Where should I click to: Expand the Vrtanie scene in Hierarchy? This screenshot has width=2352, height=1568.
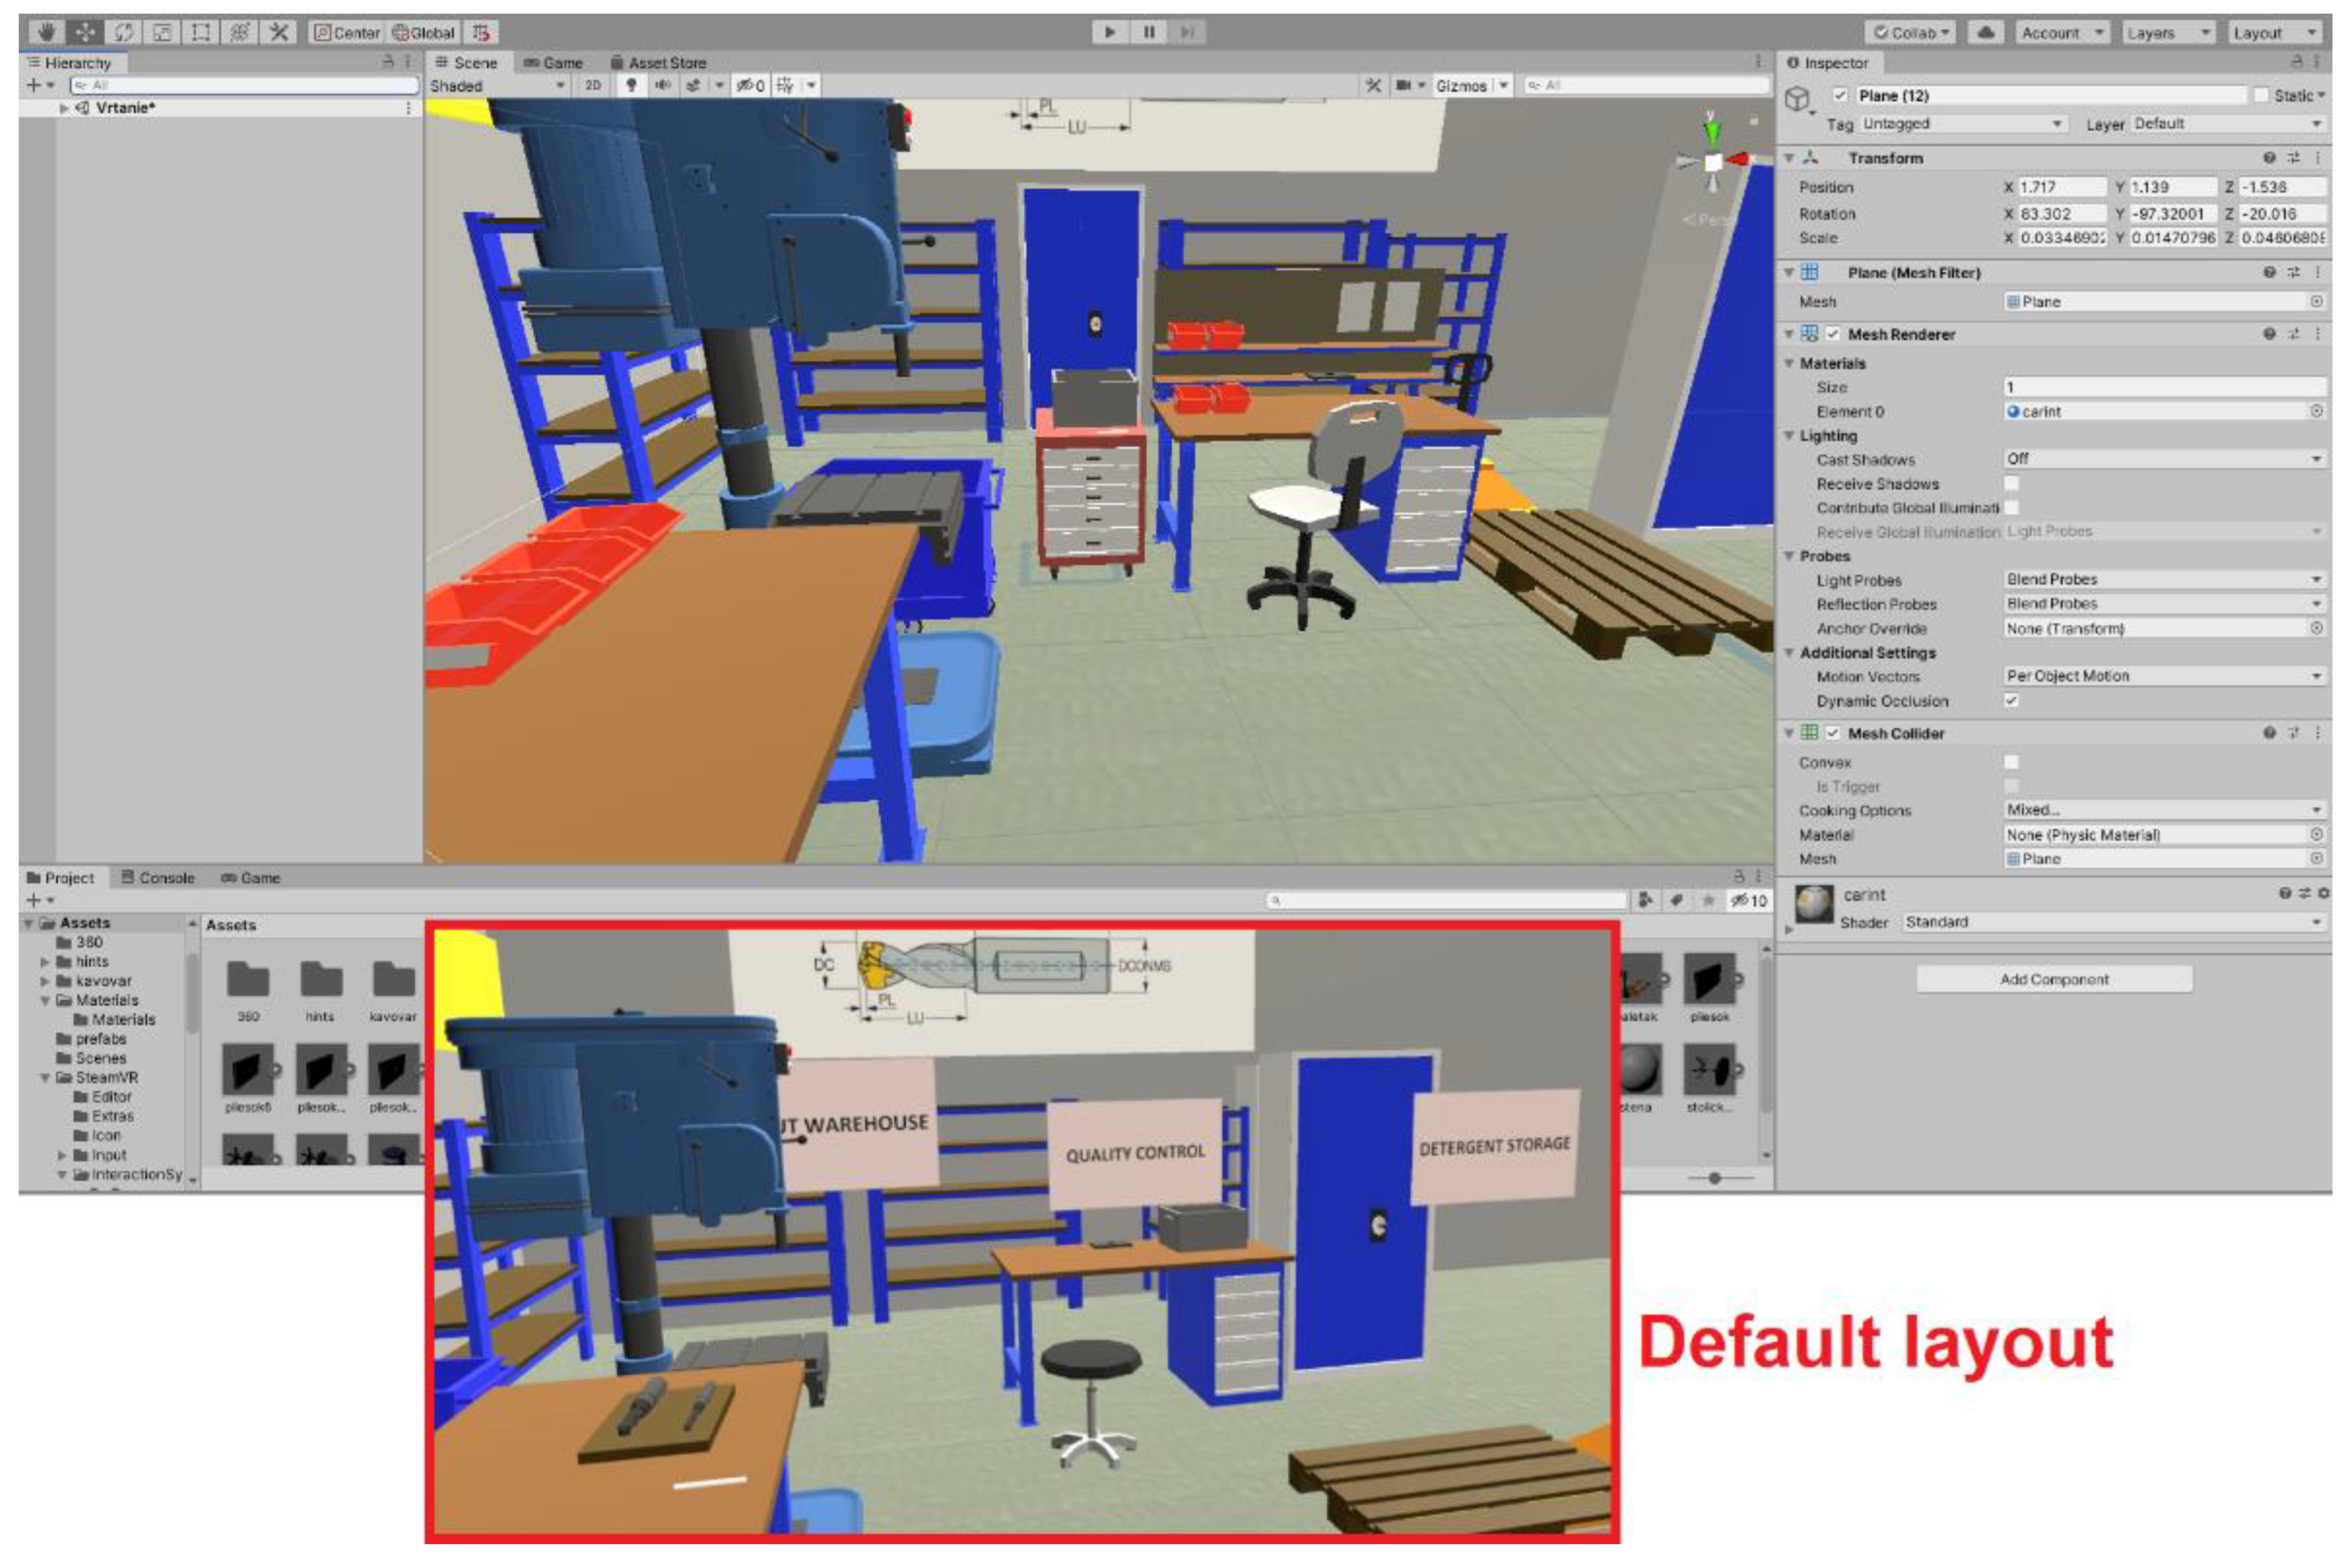click(64, 108)
